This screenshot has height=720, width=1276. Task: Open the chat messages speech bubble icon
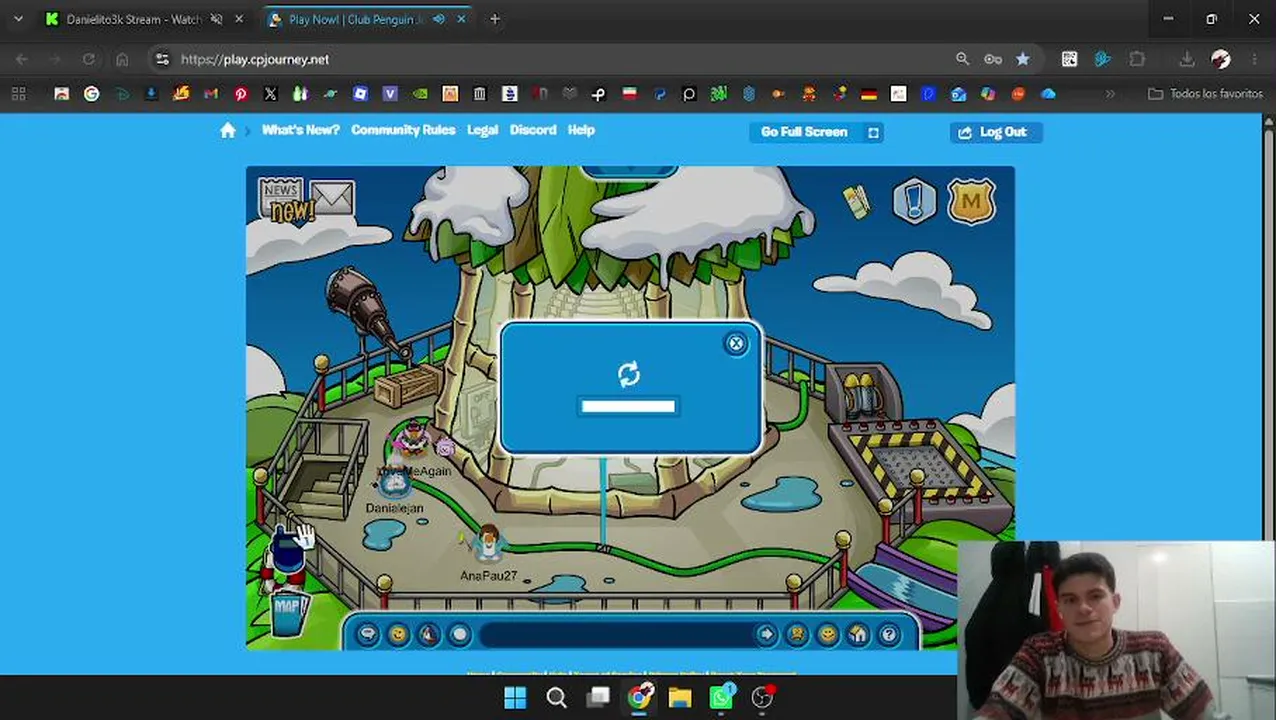click(x=368, y=634)
